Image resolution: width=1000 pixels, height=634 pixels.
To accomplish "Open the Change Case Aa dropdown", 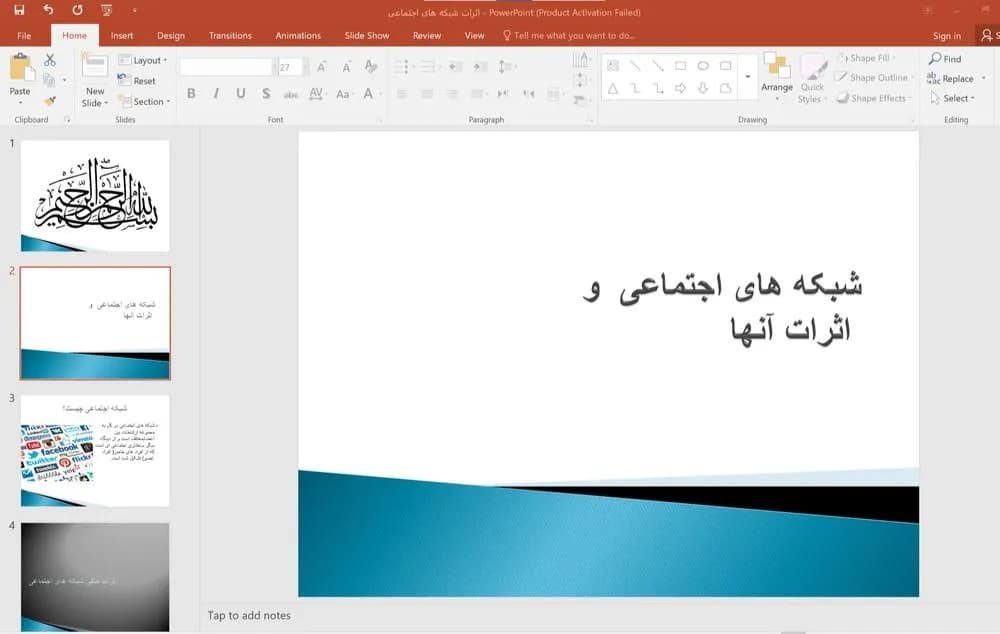I will point(344,94).
